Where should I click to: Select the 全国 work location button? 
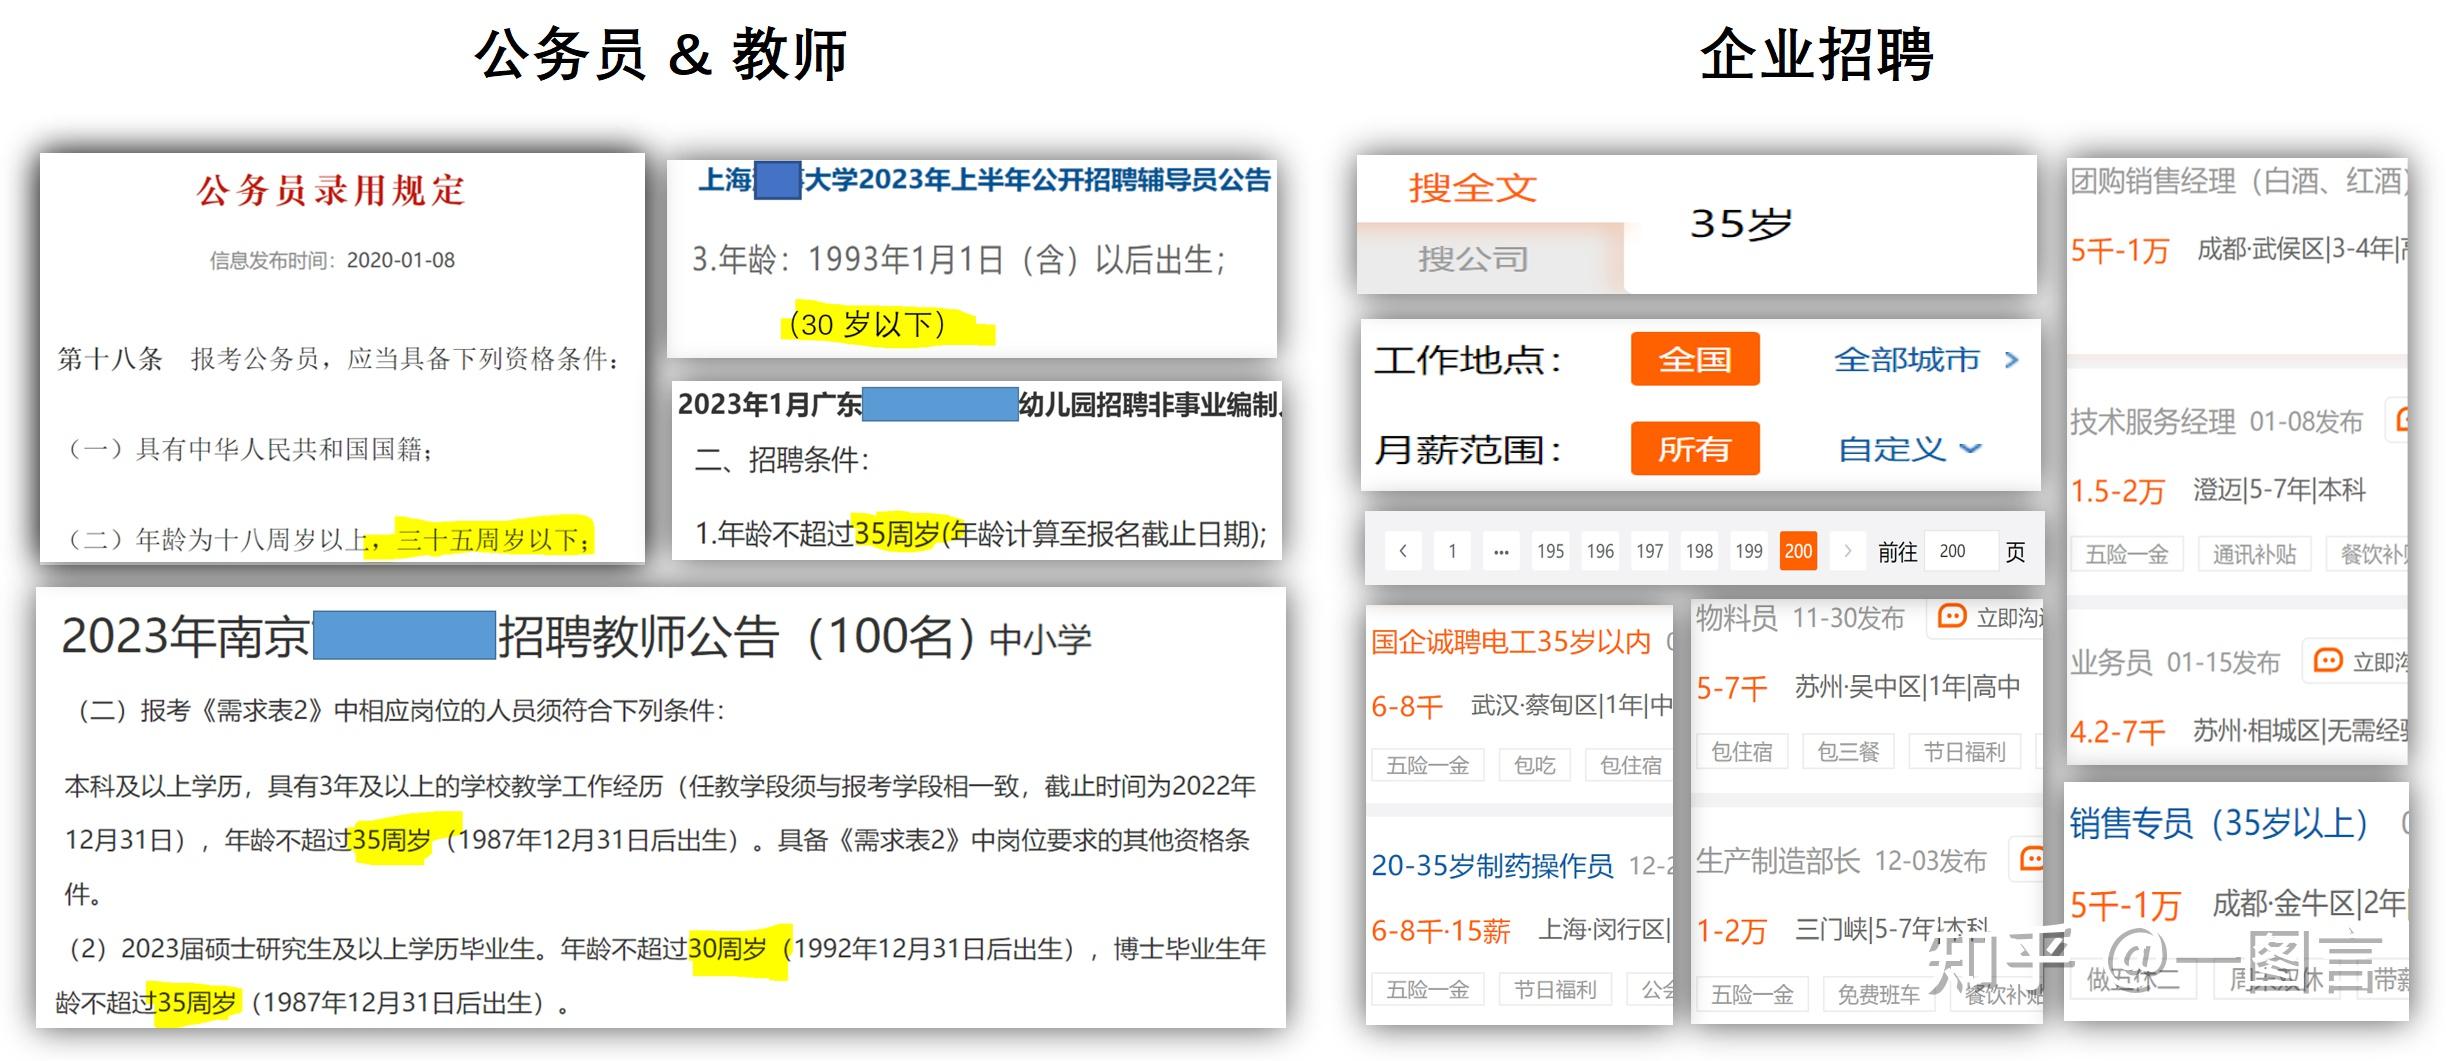[1695, 359]
